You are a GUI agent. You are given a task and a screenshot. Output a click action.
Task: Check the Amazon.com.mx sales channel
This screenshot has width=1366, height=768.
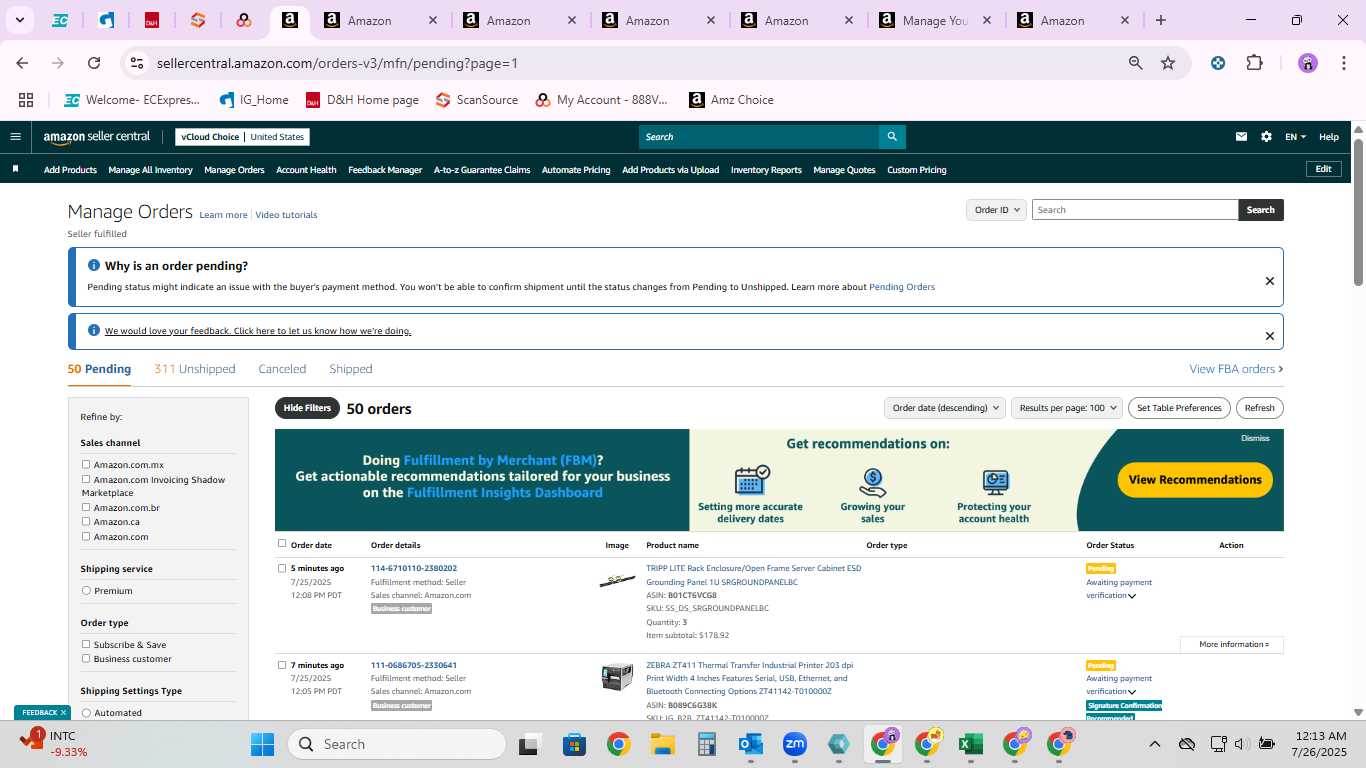point(86,464)
